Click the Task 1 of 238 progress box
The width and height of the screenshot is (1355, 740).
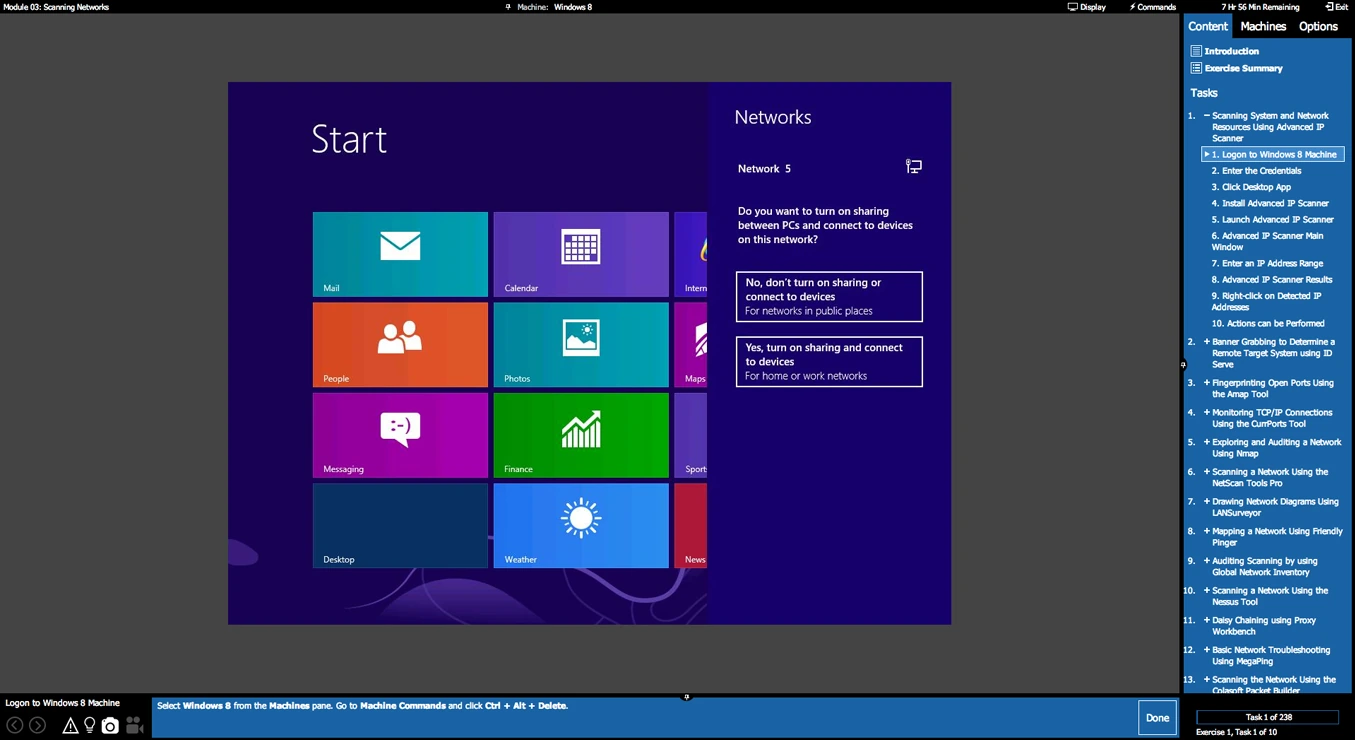pos(1268,717)
